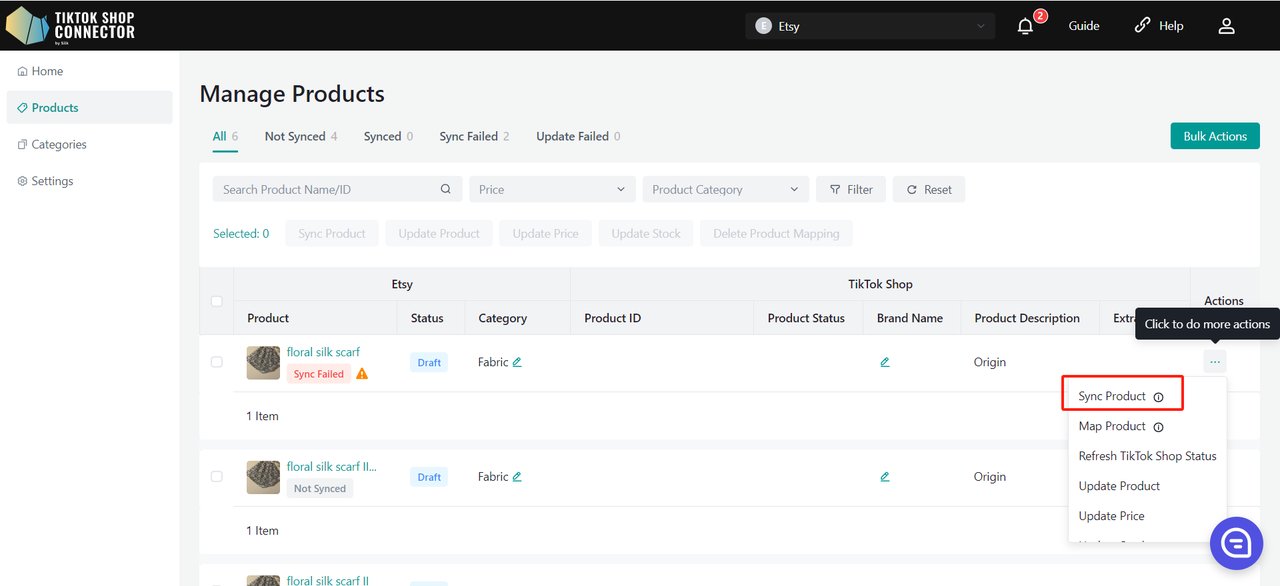Click the more actions ellipsis button
This screenshot has height=586, width=1280.
[1214, 362]
